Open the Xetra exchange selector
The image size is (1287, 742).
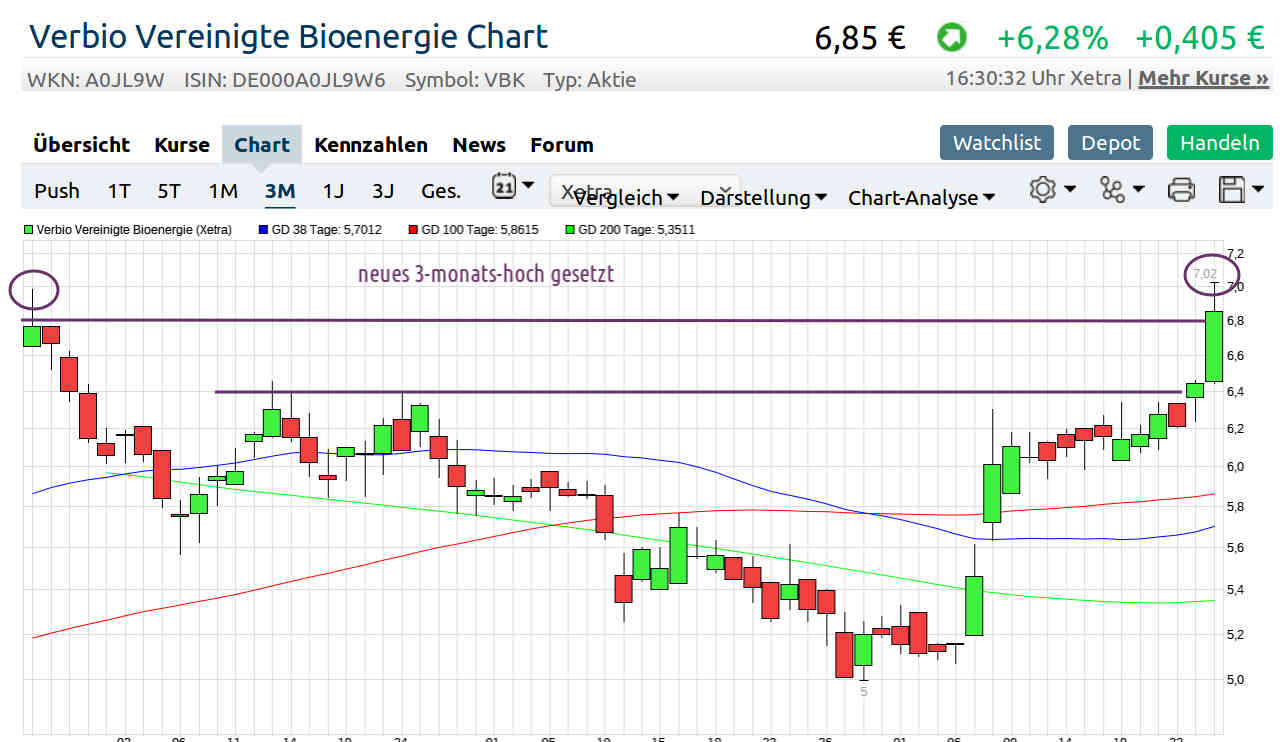pos(645,191)
